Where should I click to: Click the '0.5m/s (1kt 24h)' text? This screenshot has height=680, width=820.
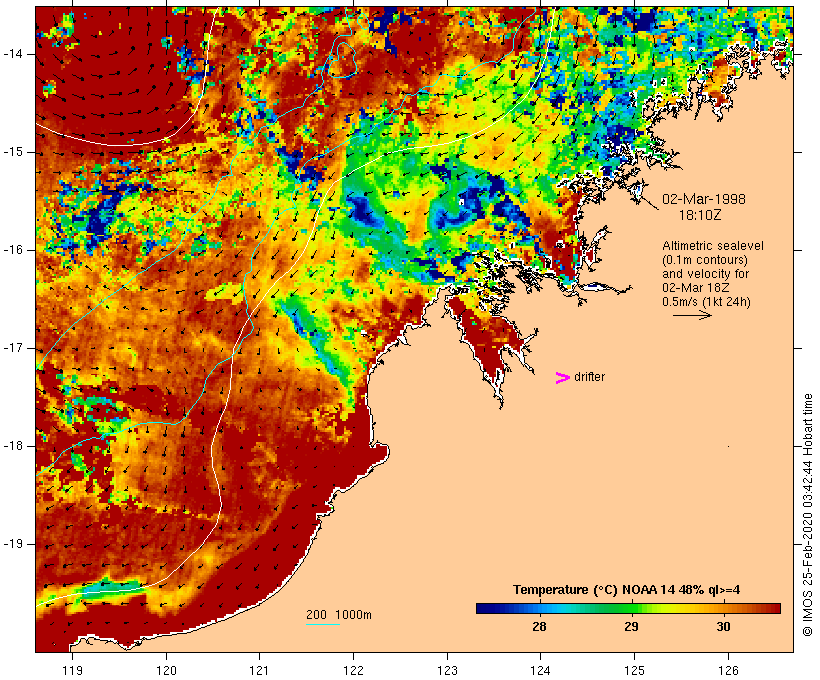[706, 302]
